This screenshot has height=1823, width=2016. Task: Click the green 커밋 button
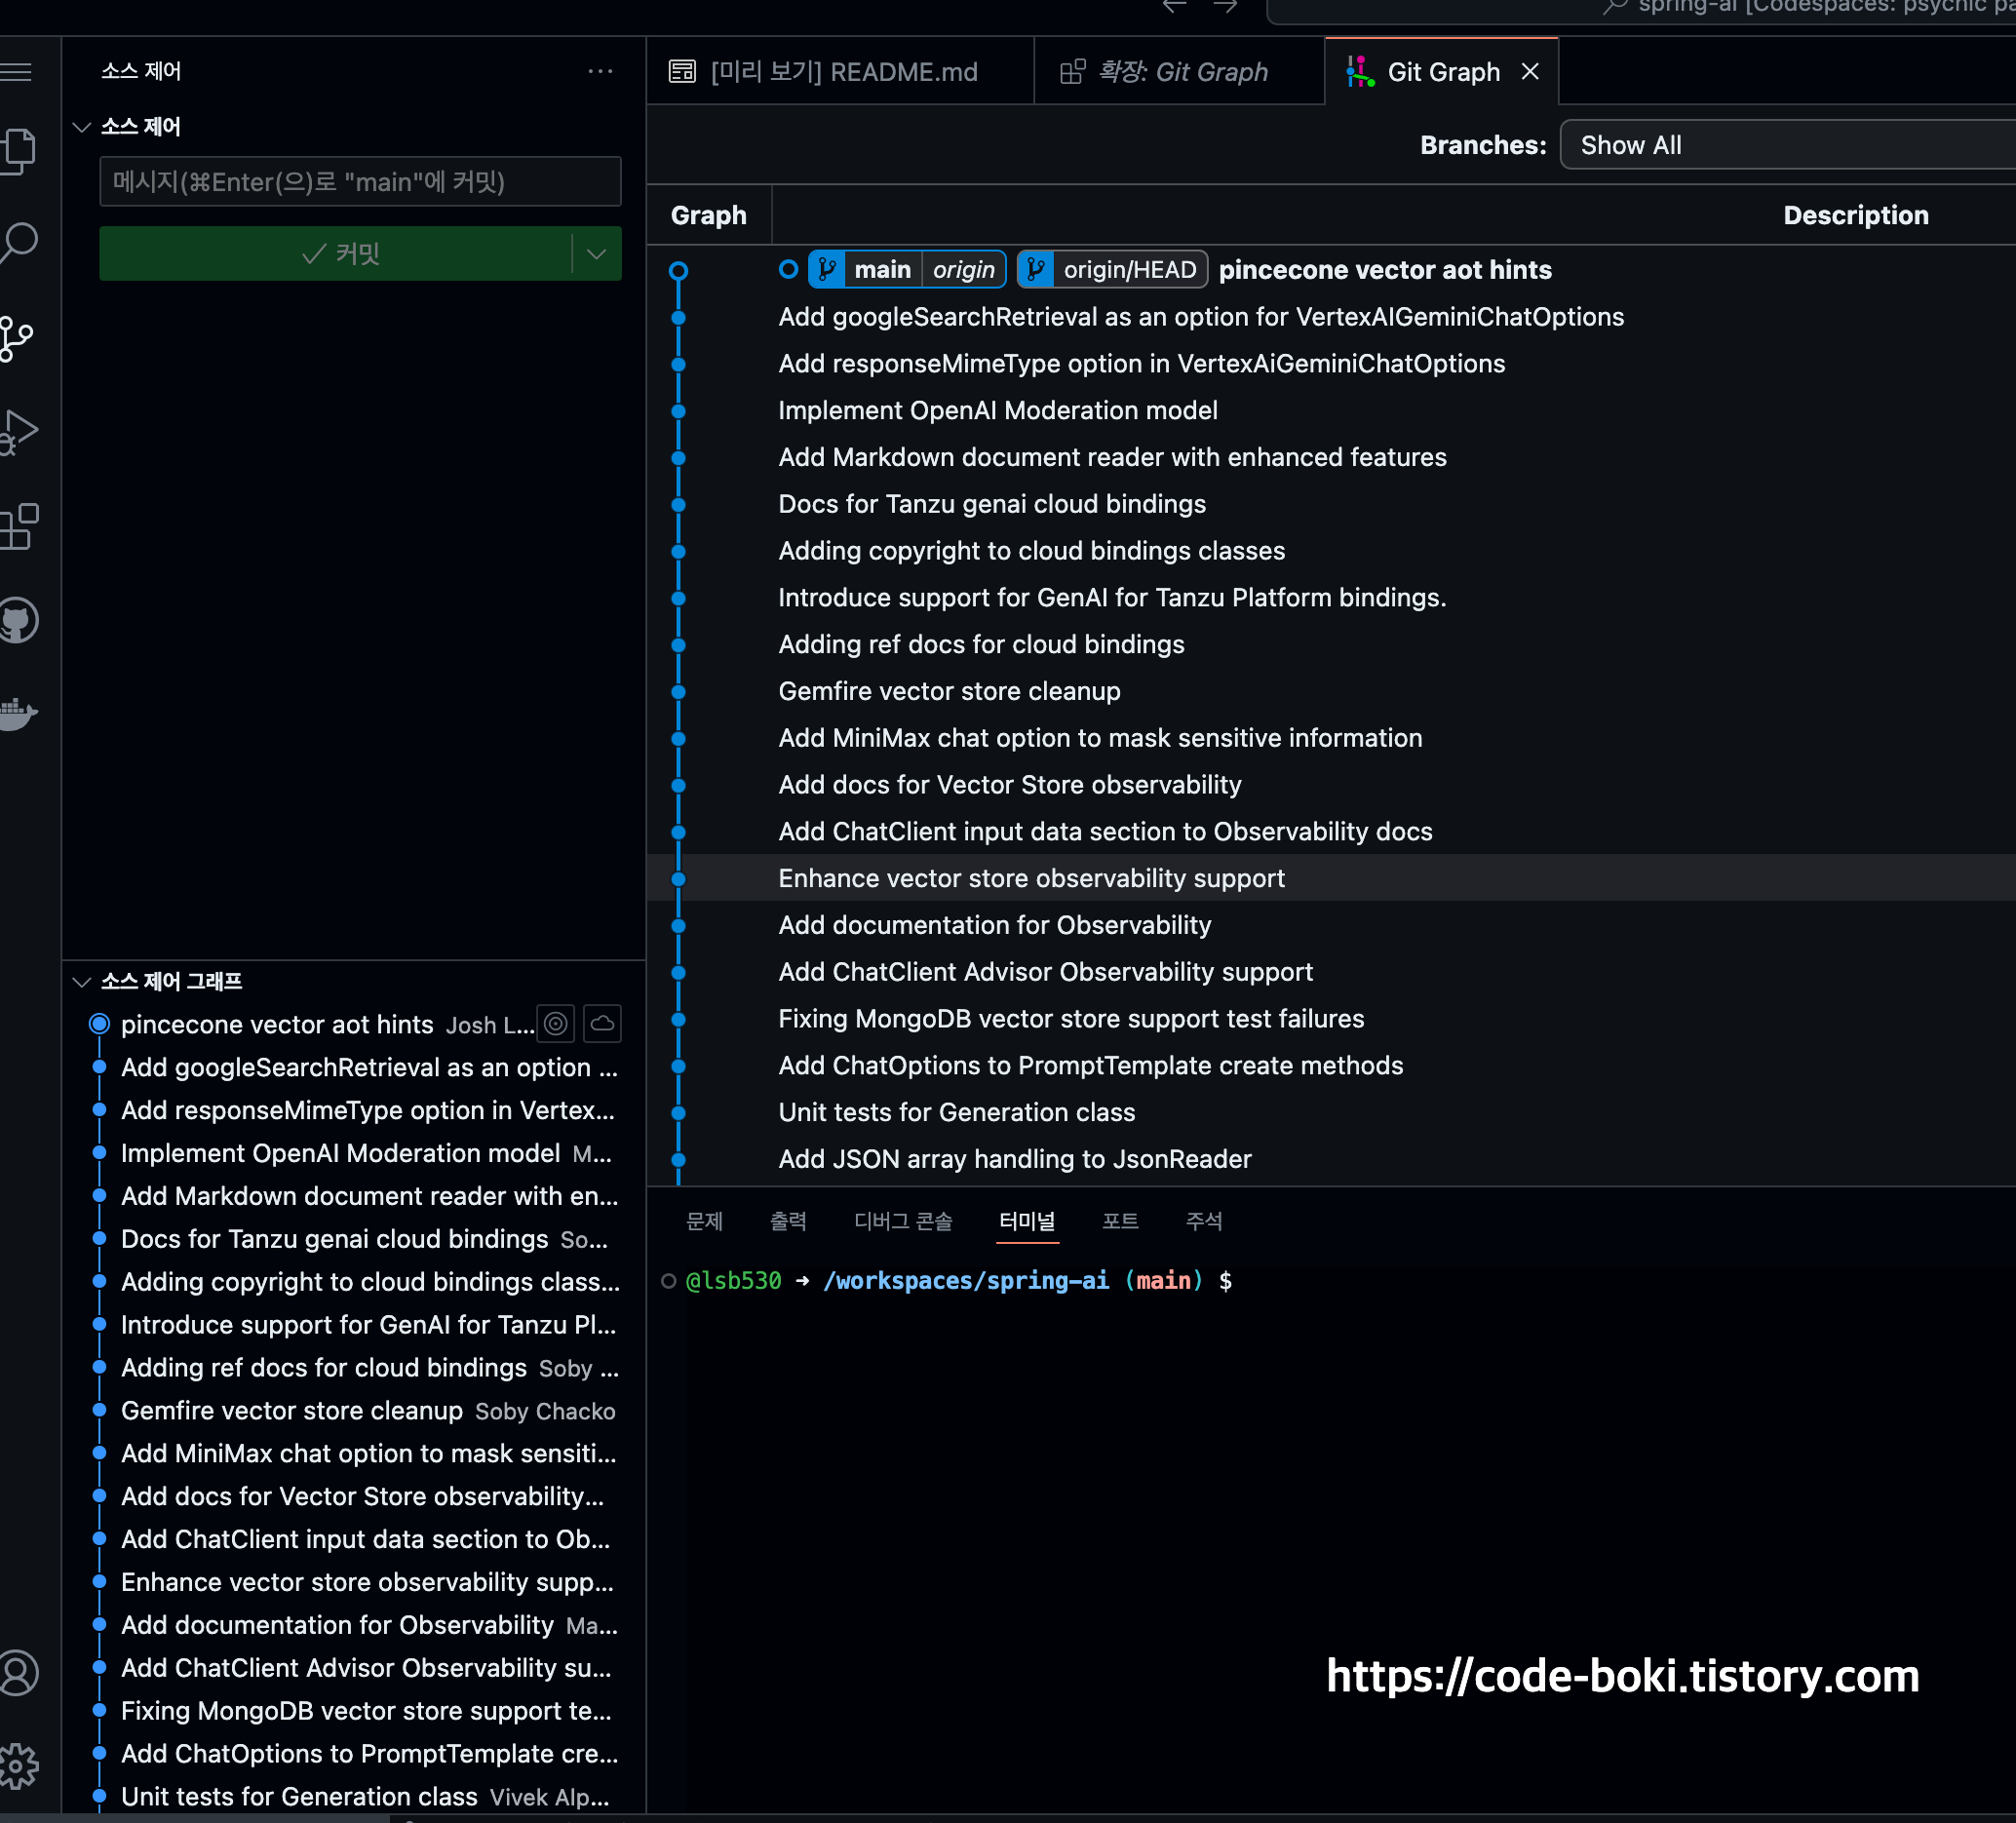(x=338, y=254)
